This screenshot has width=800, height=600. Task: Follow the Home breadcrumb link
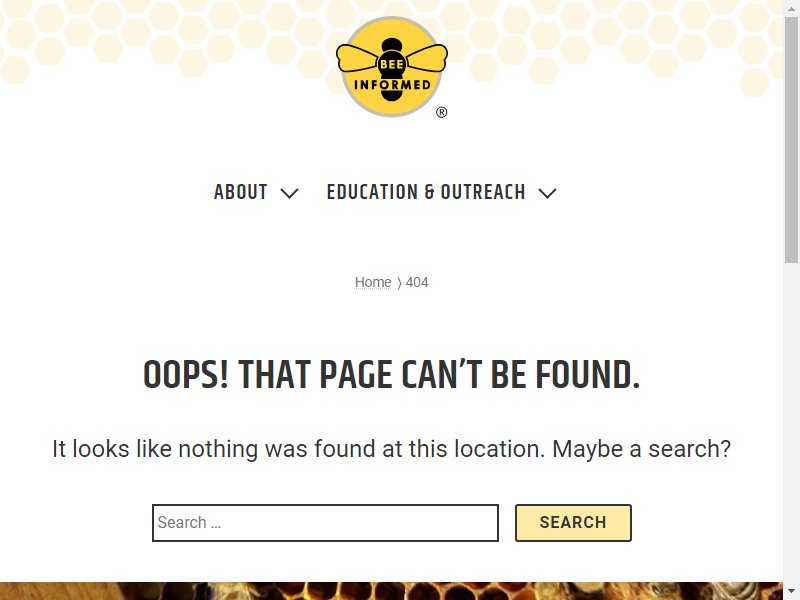373,282
